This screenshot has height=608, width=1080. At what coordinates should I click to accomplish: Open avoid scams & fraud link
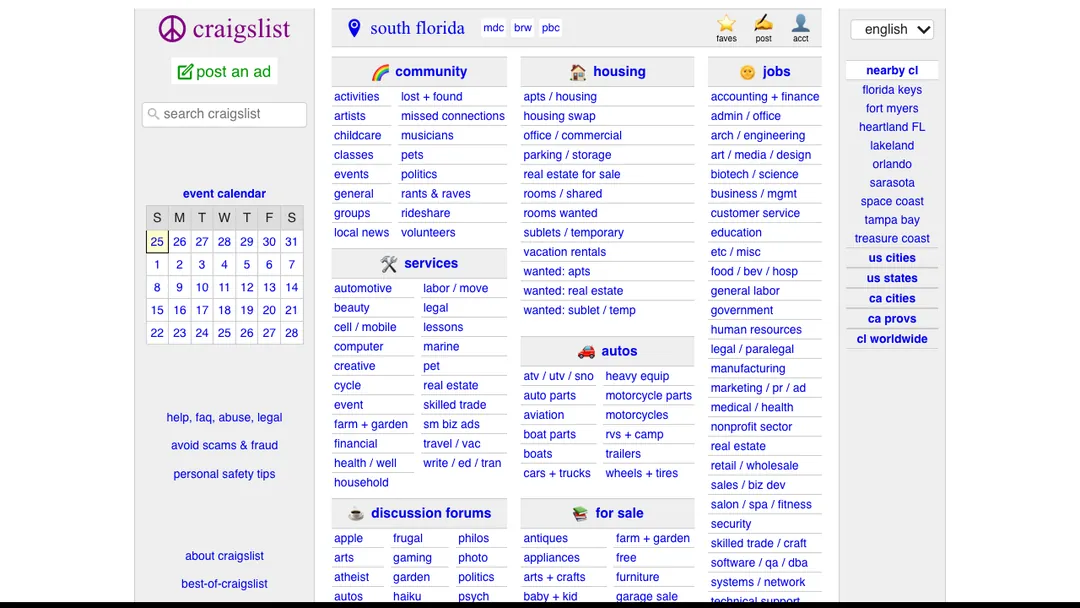coord(225,445)
